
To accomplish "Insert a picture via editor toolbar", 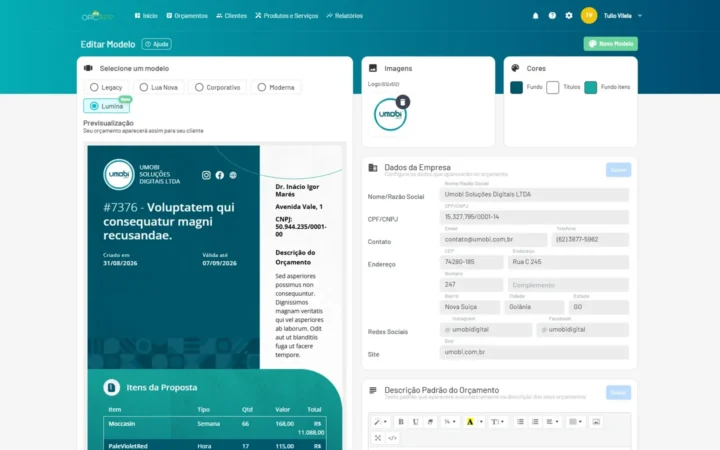I will 596,422.
